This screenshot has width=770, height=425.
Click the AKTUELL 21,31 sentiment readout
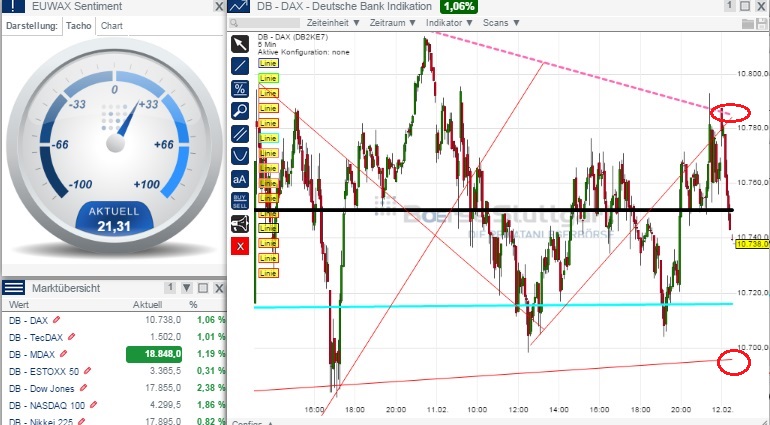click(114, 219)
